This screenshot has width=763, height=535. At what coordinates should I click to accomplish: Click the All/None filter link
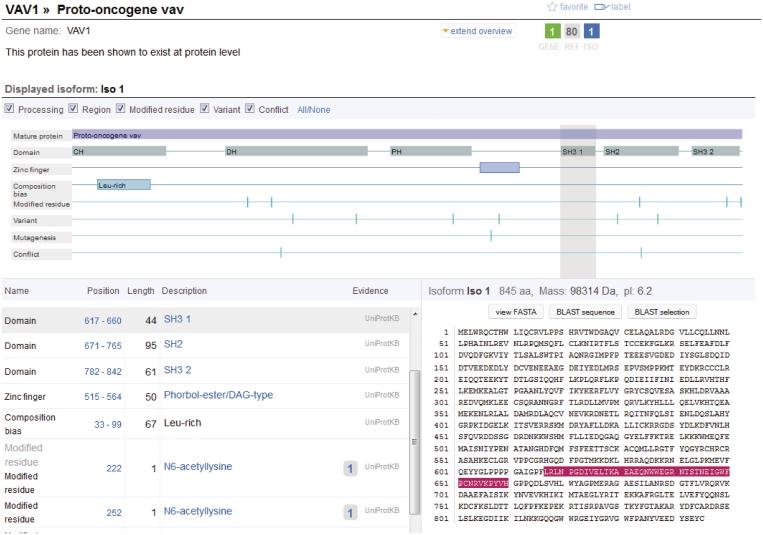point(313,110)
